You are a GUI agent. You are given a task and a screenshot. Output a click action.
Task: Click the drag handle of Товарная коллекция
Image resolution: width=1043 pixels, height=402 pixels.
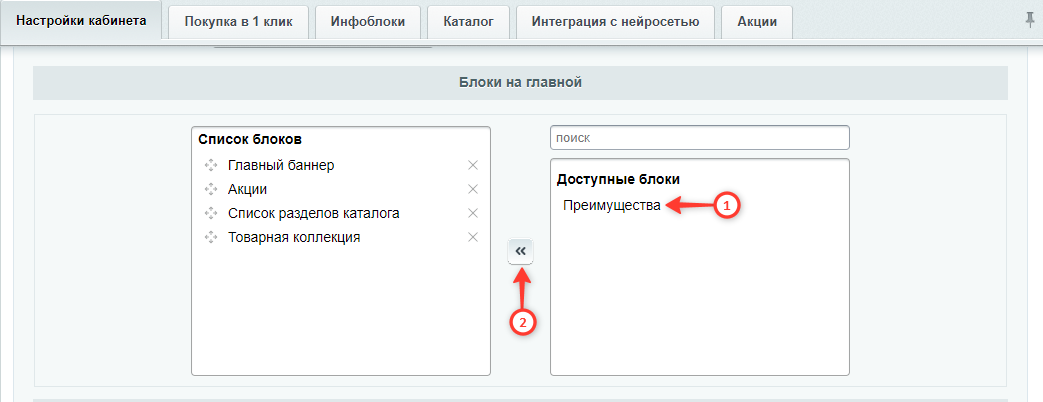click(x=212, y=237)
